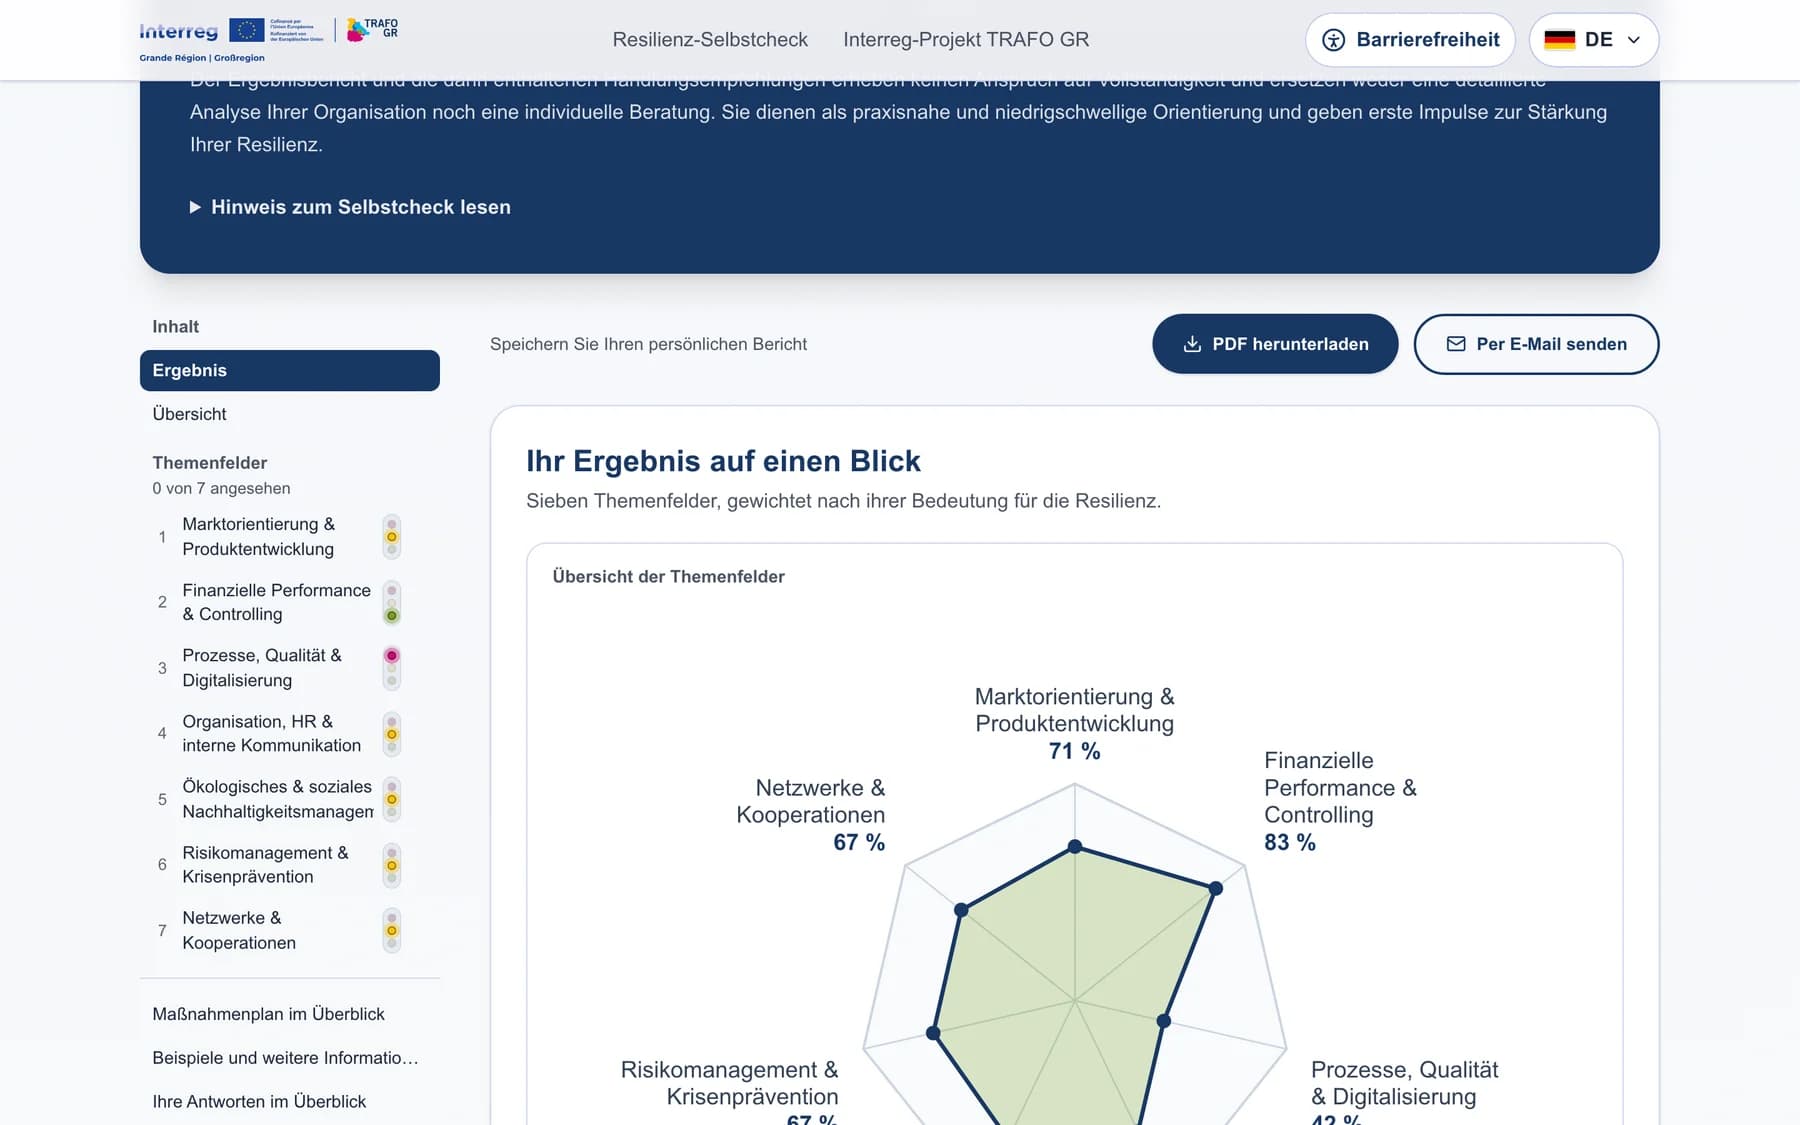Click the accessibility person icon
The image size is (1800, 1125).
pos(1334,40)
